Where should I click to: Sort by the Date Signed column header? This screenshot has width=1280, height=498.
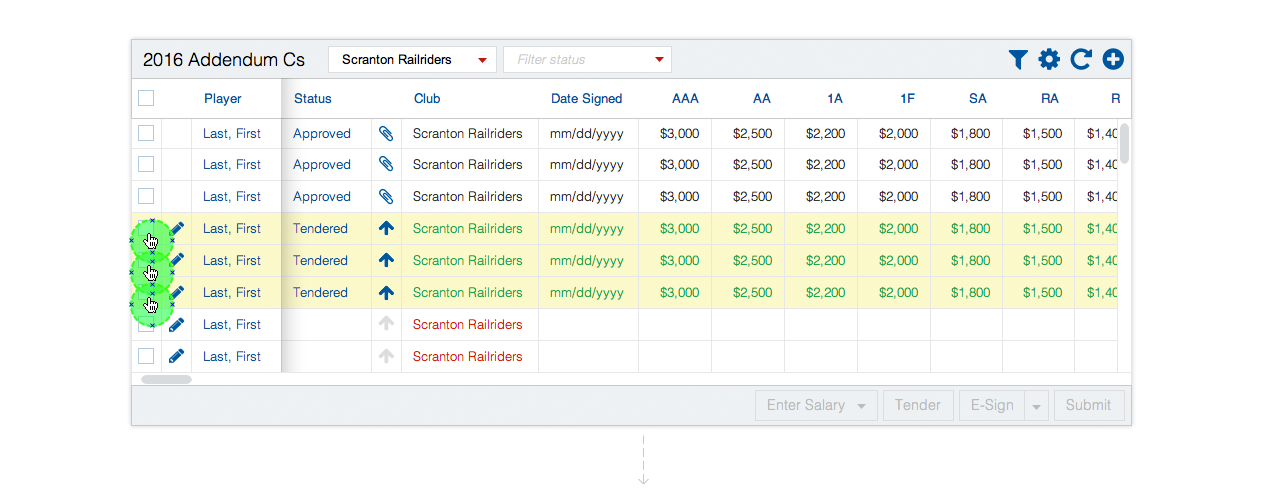pyautogui.click(x=586, y=98)
